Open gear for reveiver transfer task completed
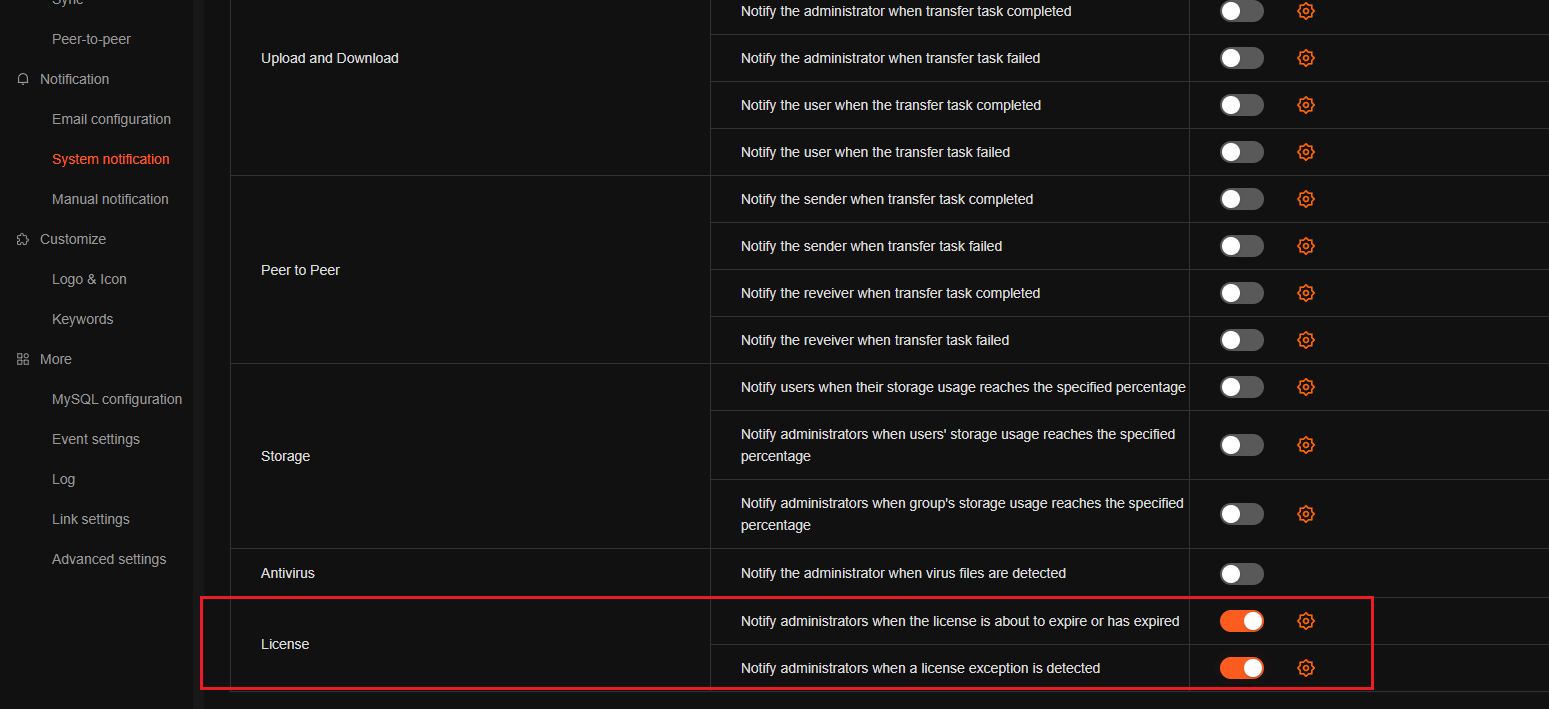The height and width of the screenshot is (709, 1549). pyautogui.click(x=1305, y=293)
